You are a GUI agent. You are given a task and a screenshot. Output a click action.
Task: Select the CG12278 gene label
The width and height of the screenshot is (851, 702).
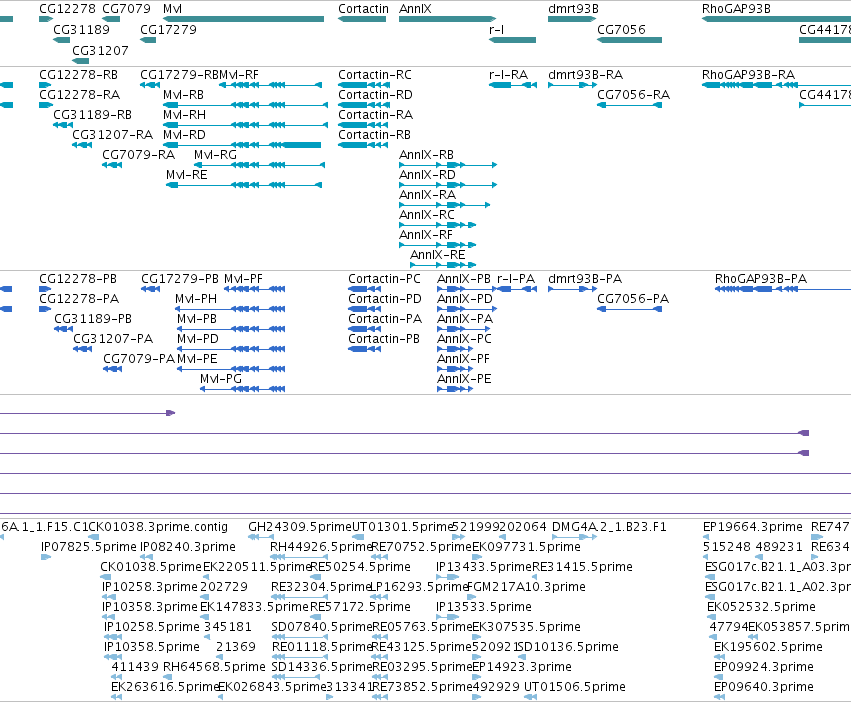tap(67, 9)
